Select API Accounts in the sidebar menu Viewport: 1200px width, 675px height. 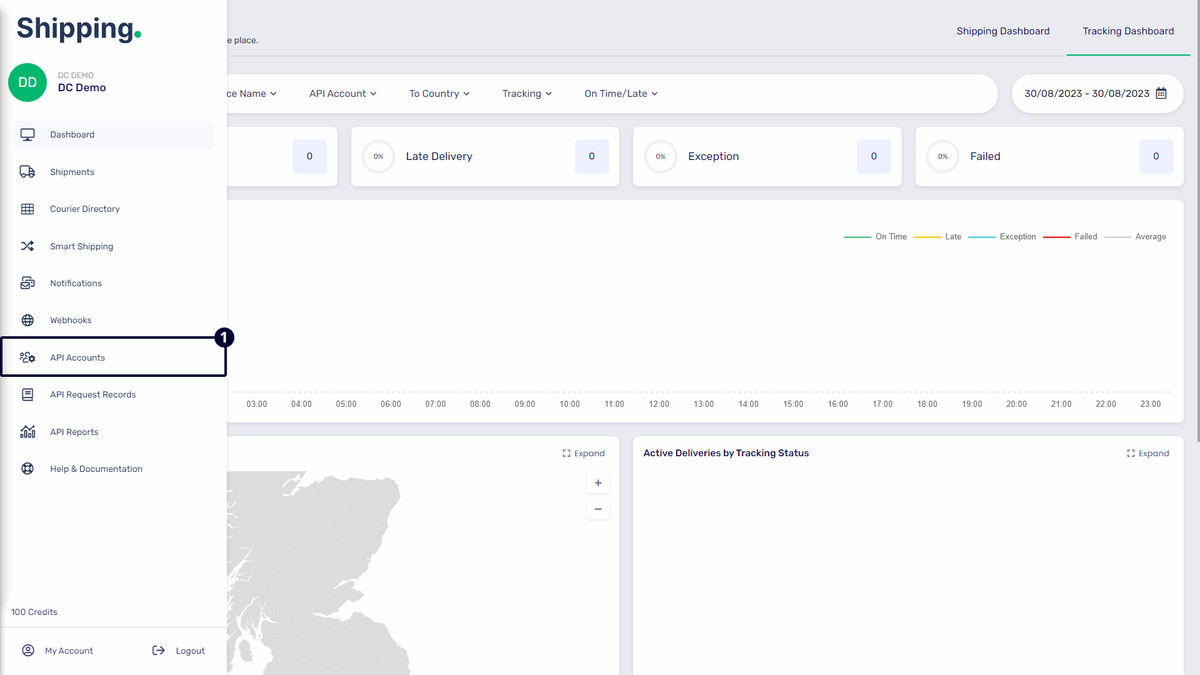point(77,358)
